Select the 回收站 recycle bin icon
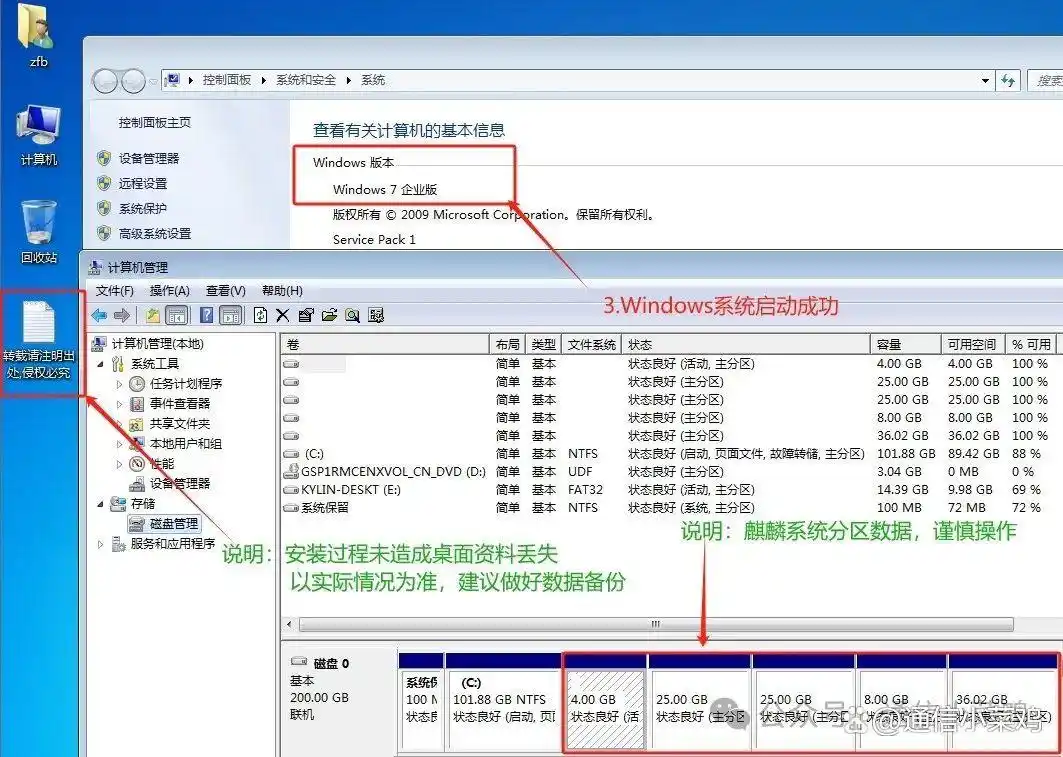1063x757 pixels. [39, 232]
